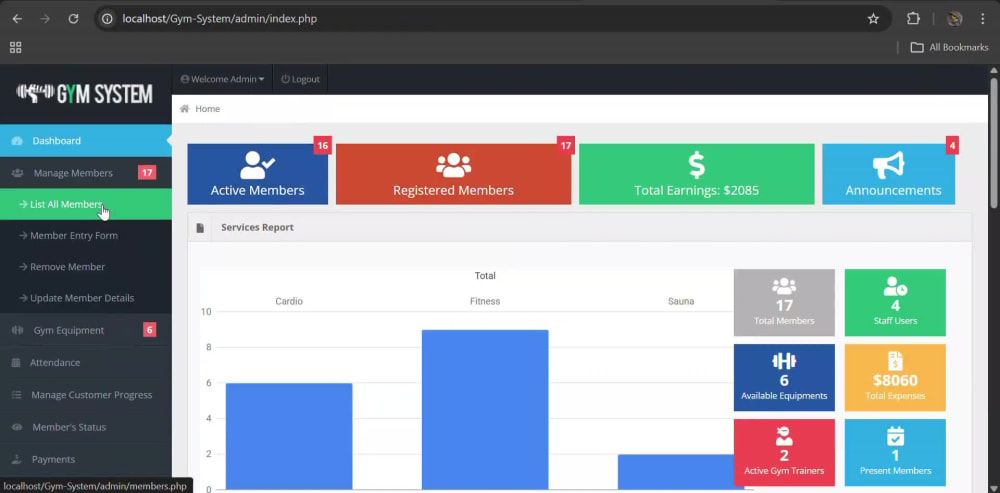Bookmark this page with the star icon
1000x493 pixels.
point(873,18)
